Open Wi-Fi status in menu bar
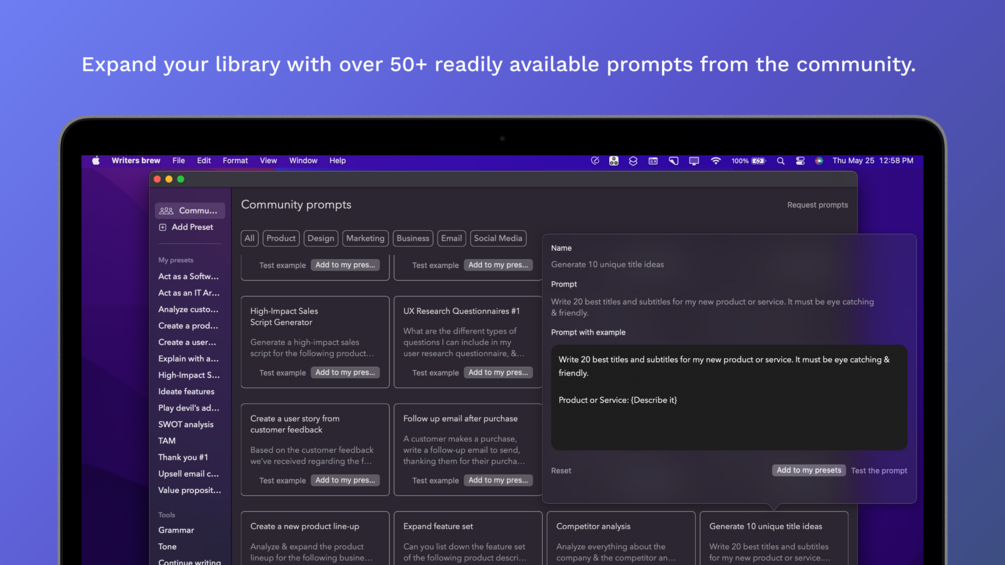 click(x=715, y=161)
